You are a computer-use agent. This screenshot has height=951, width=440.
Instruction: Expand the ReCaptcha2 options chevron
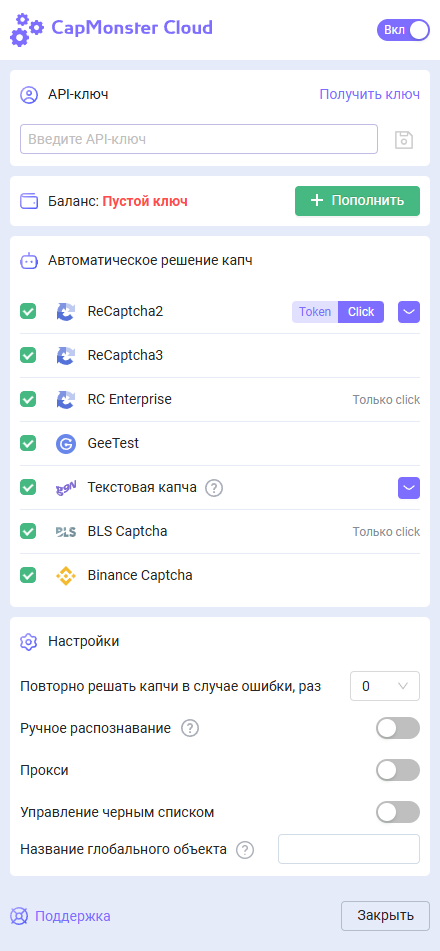(x=409, y=312)
